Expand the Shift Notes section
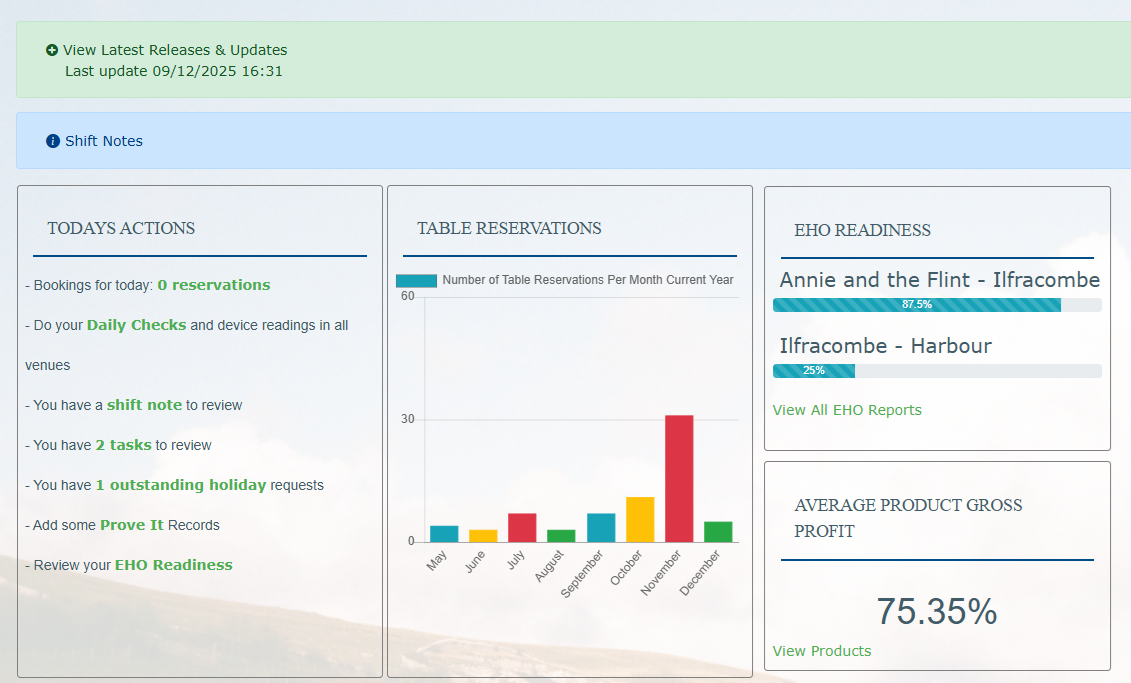 pyautogui.click(x=104, y=141)
